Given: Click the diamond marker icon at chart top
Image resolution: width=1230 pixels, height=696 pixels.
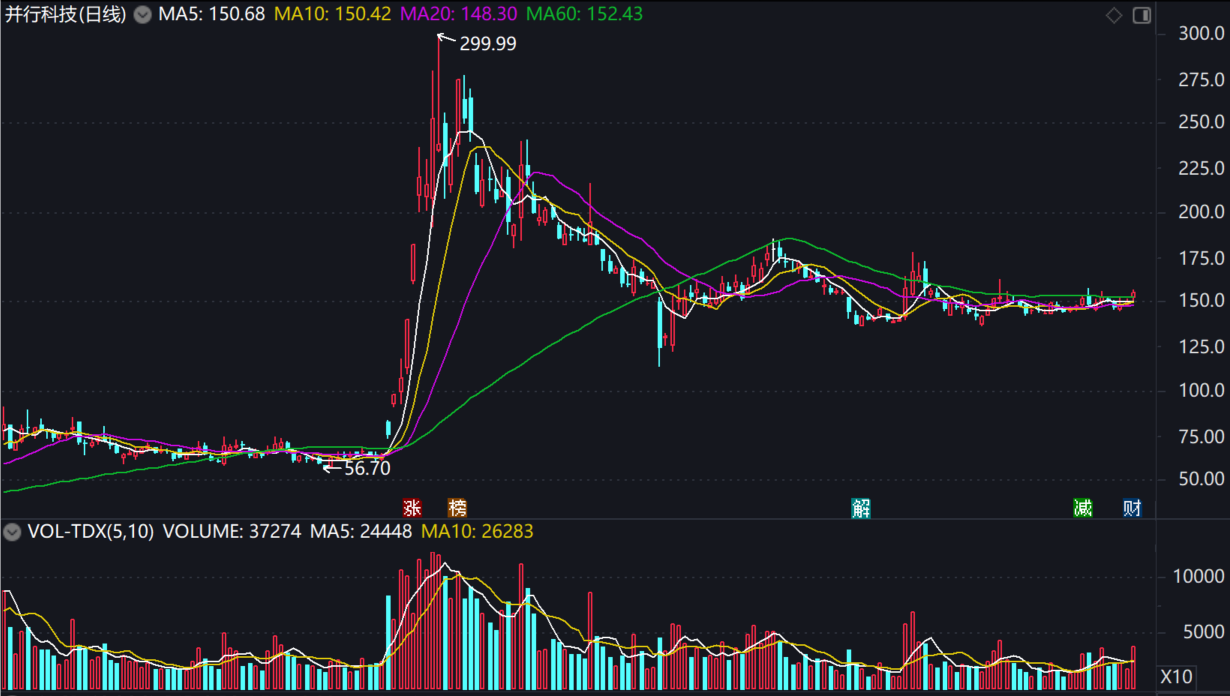Looking at the screenshot, I should tap(1114, 15).
